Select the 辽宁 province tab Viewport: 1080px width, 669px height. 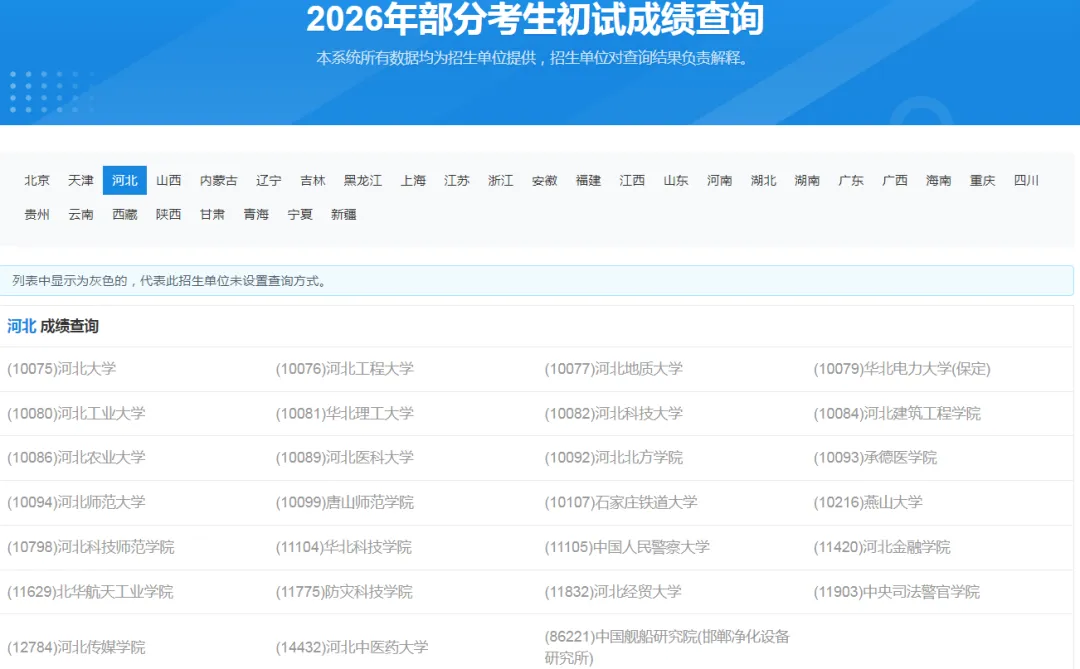[269, 181]
